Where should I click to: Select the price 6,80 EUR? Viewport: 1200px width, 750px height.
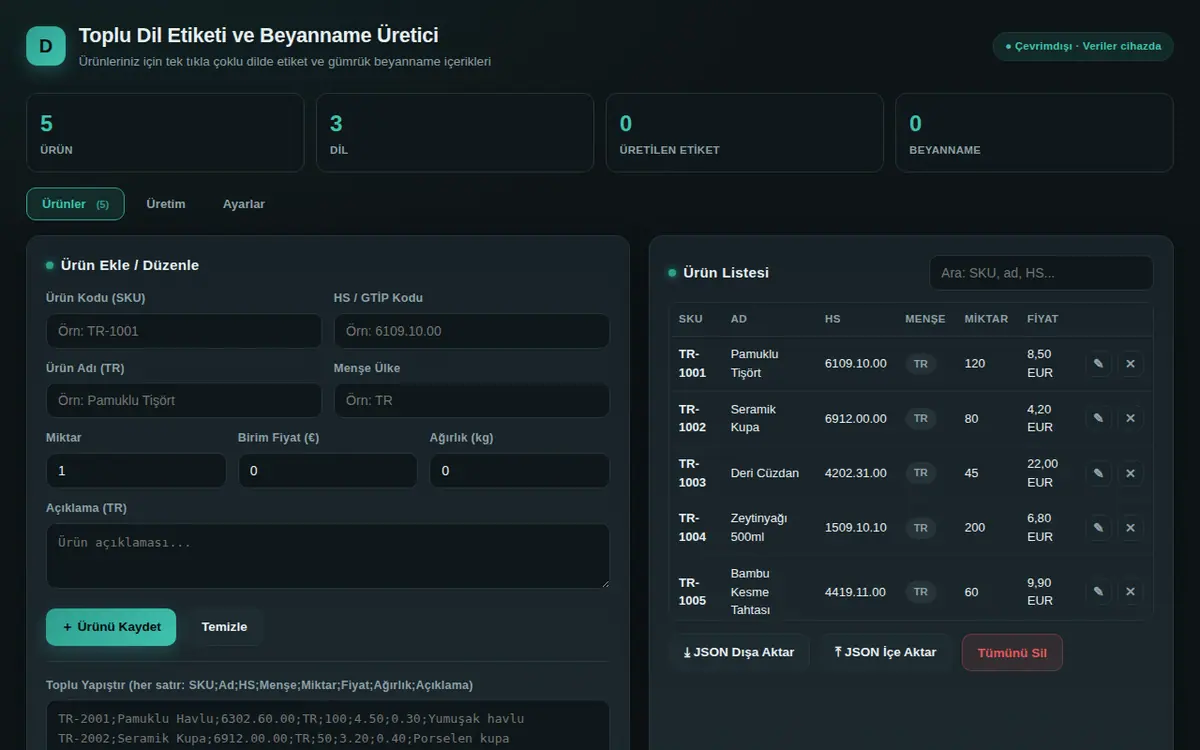1040,528
